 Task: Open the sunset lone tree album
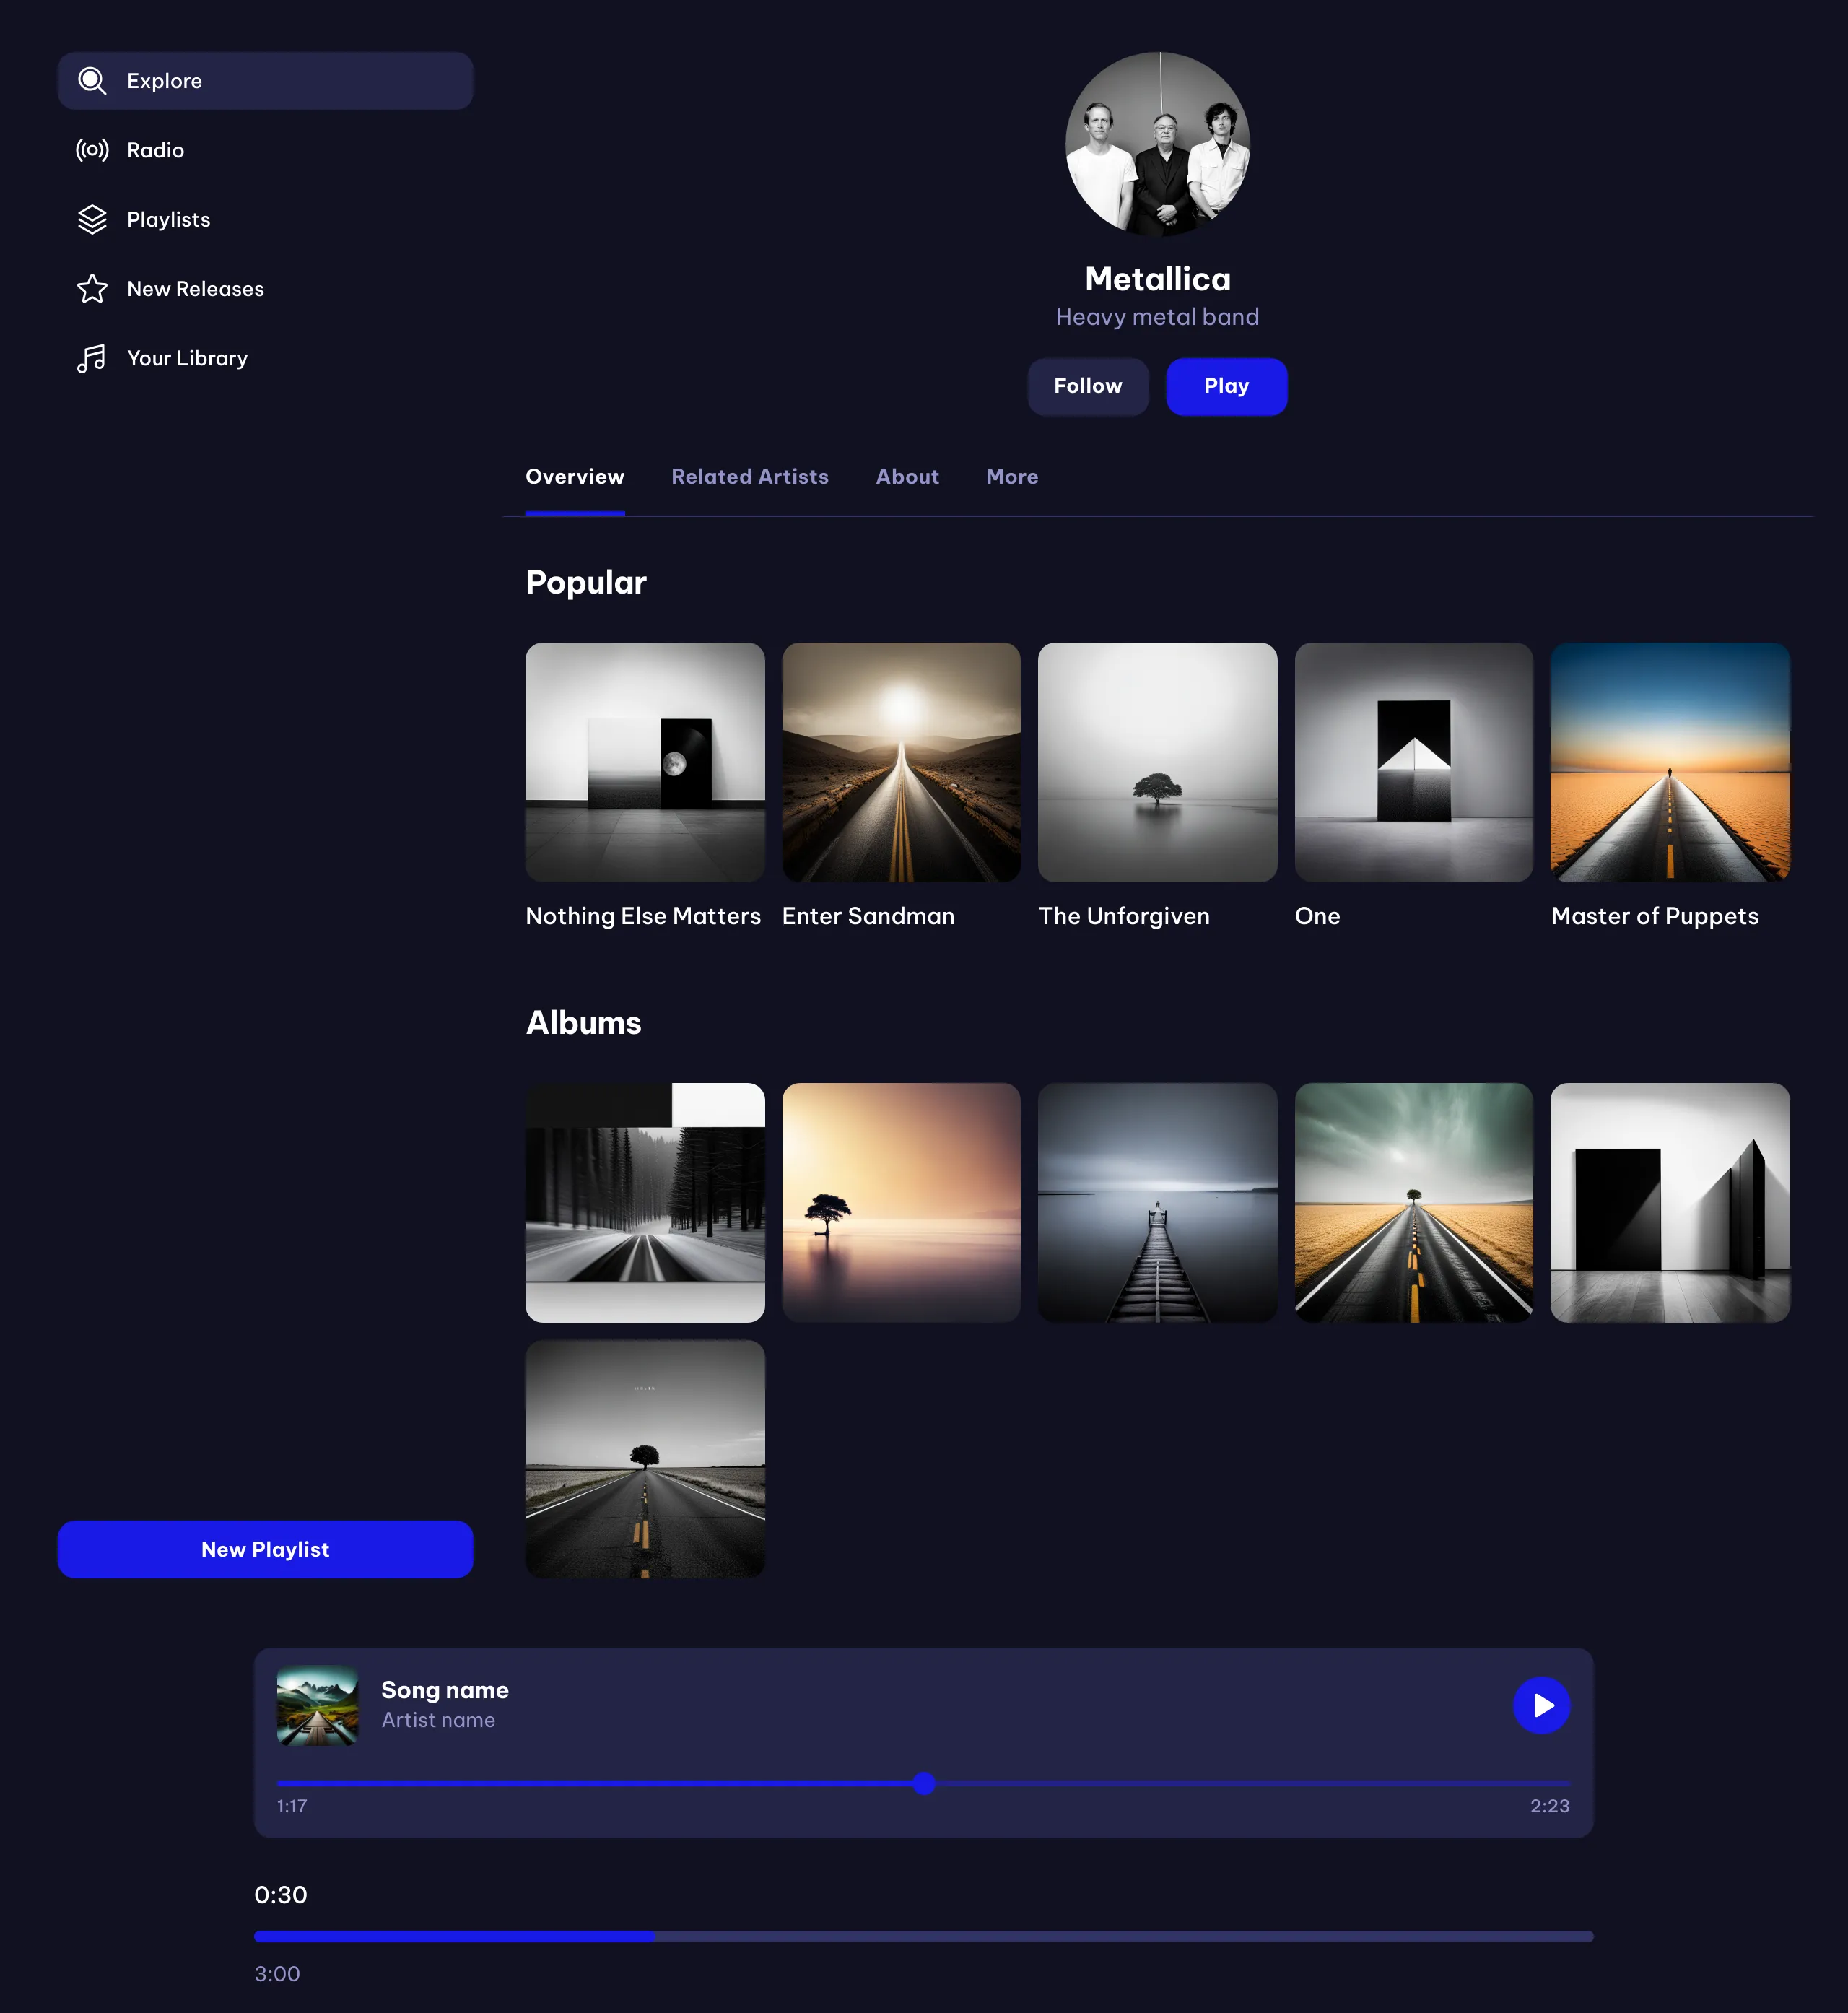point(901,1202)
